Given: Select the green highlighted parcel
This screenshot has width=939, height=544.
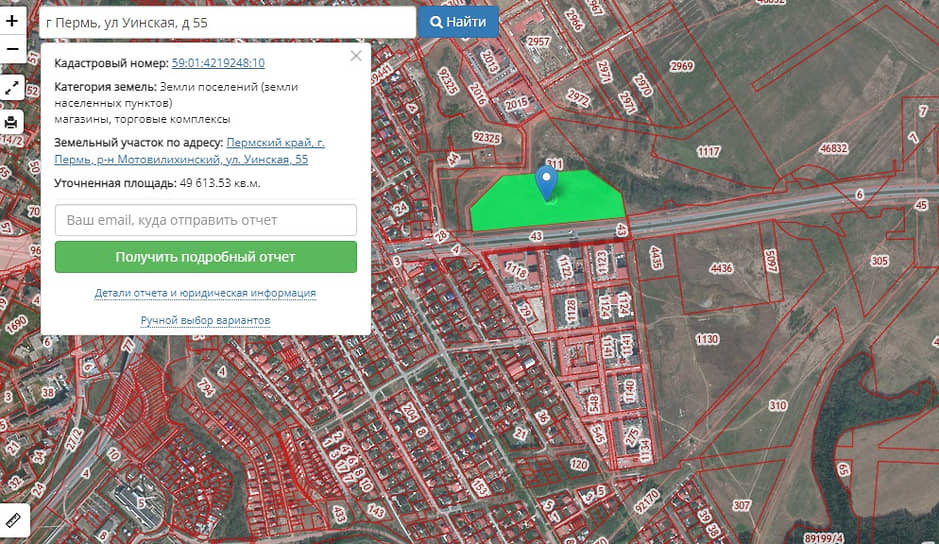Looking at the screenshot, I should click(580, 205).
